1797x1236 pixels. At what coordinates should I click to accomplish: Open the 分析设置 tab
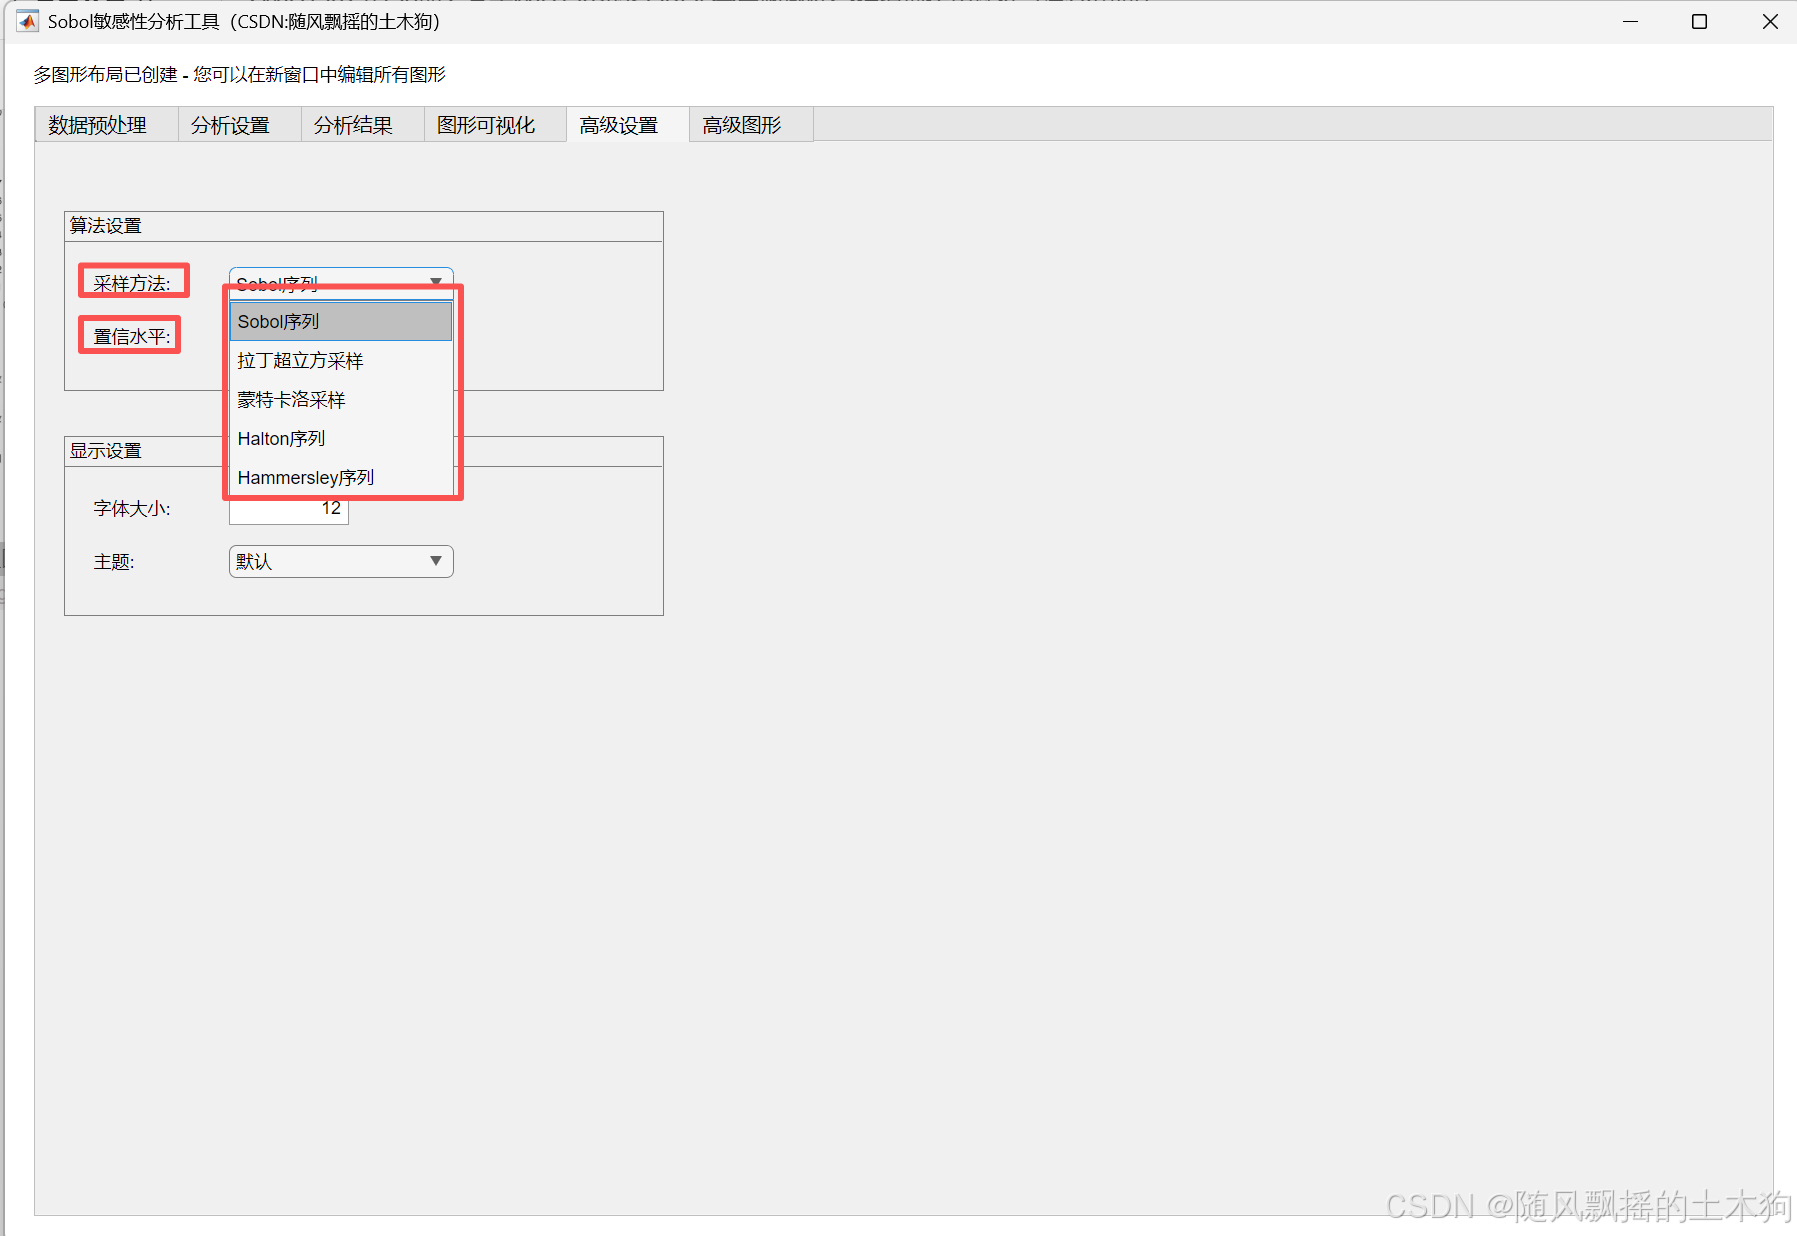[x=240, y=124]
